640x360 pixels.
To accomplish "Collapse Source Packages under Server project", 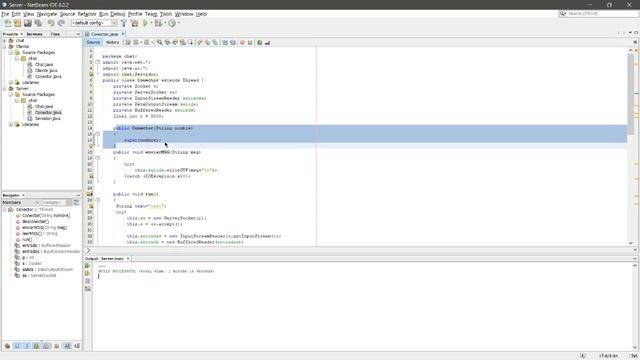I will click(11, 94).
